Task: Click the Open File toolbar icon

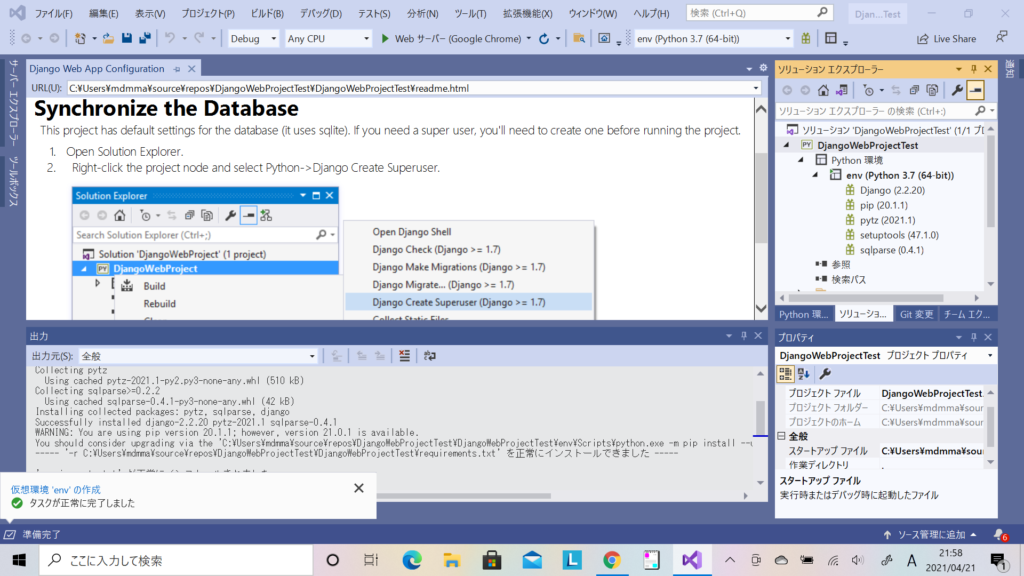Action: (108, 39)
